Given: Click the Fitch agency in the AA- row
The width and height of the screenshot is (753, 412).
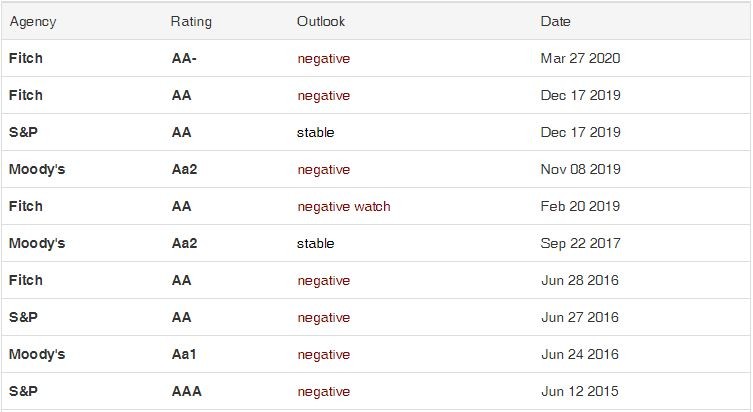Looking at the screenshot, I should [26, 58].
